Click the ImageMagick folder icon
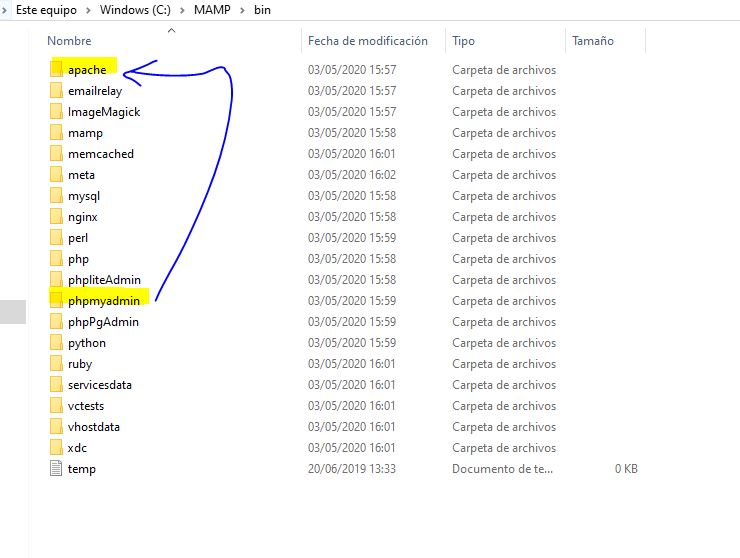The height and width of the screenshot is (558, 740). (x=56, y=112)
